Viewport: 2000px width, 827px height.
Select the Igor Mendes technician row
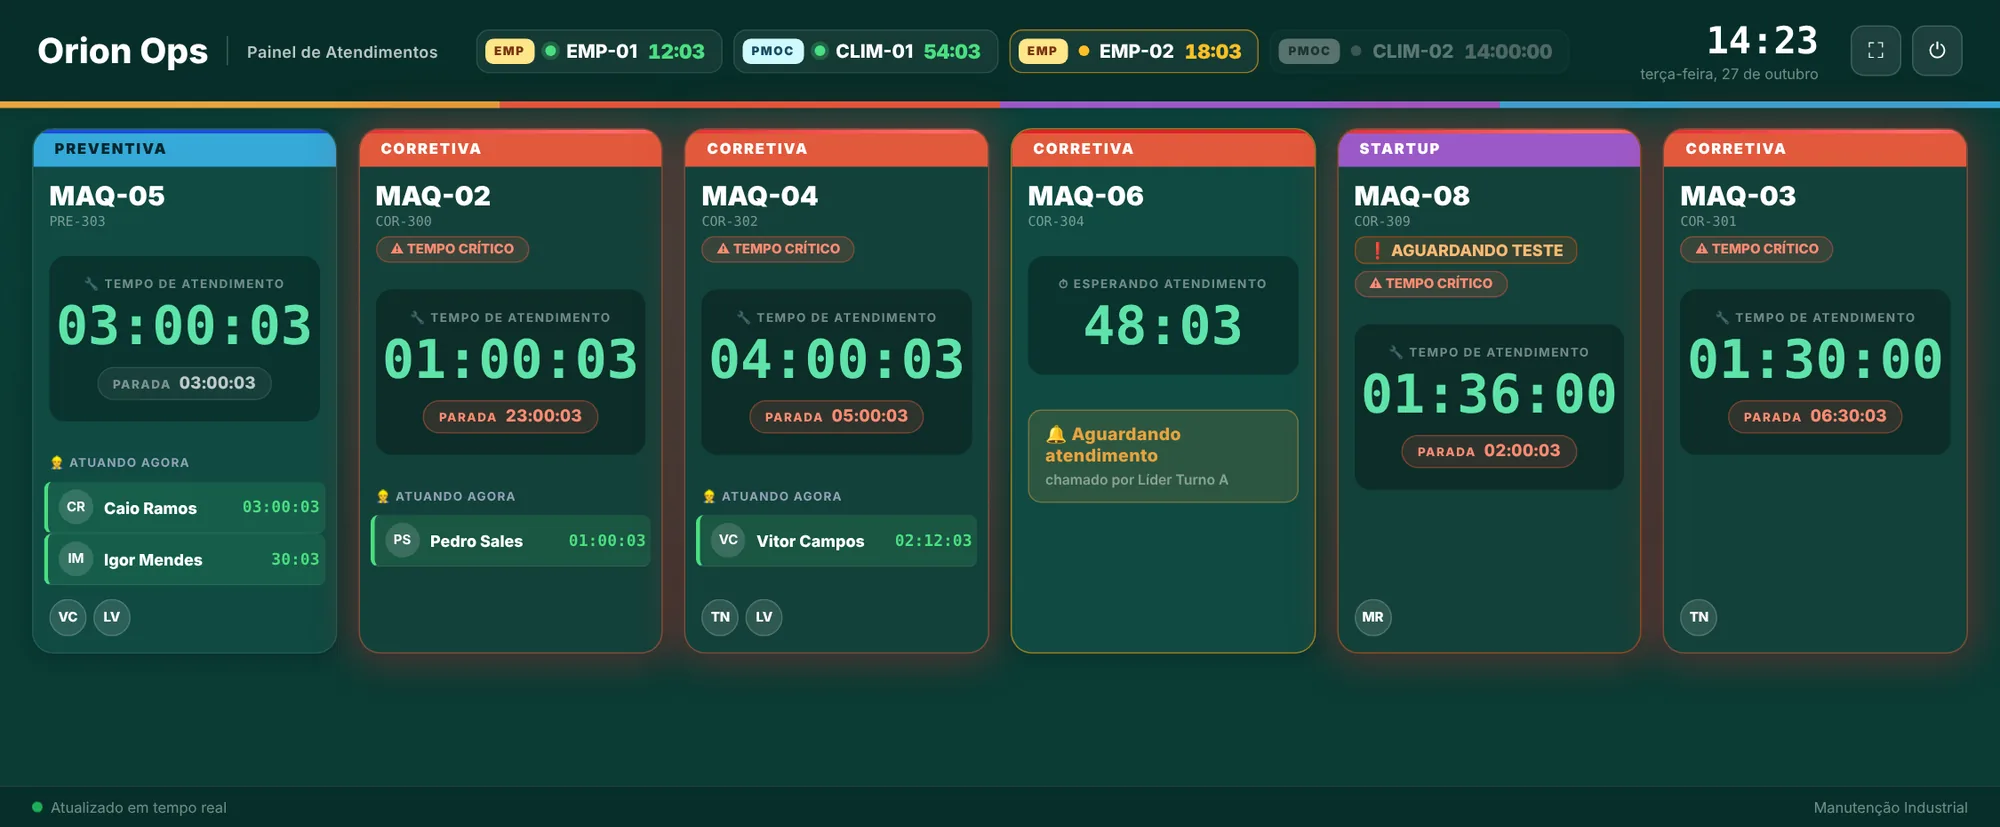click(x=185, y=559)
